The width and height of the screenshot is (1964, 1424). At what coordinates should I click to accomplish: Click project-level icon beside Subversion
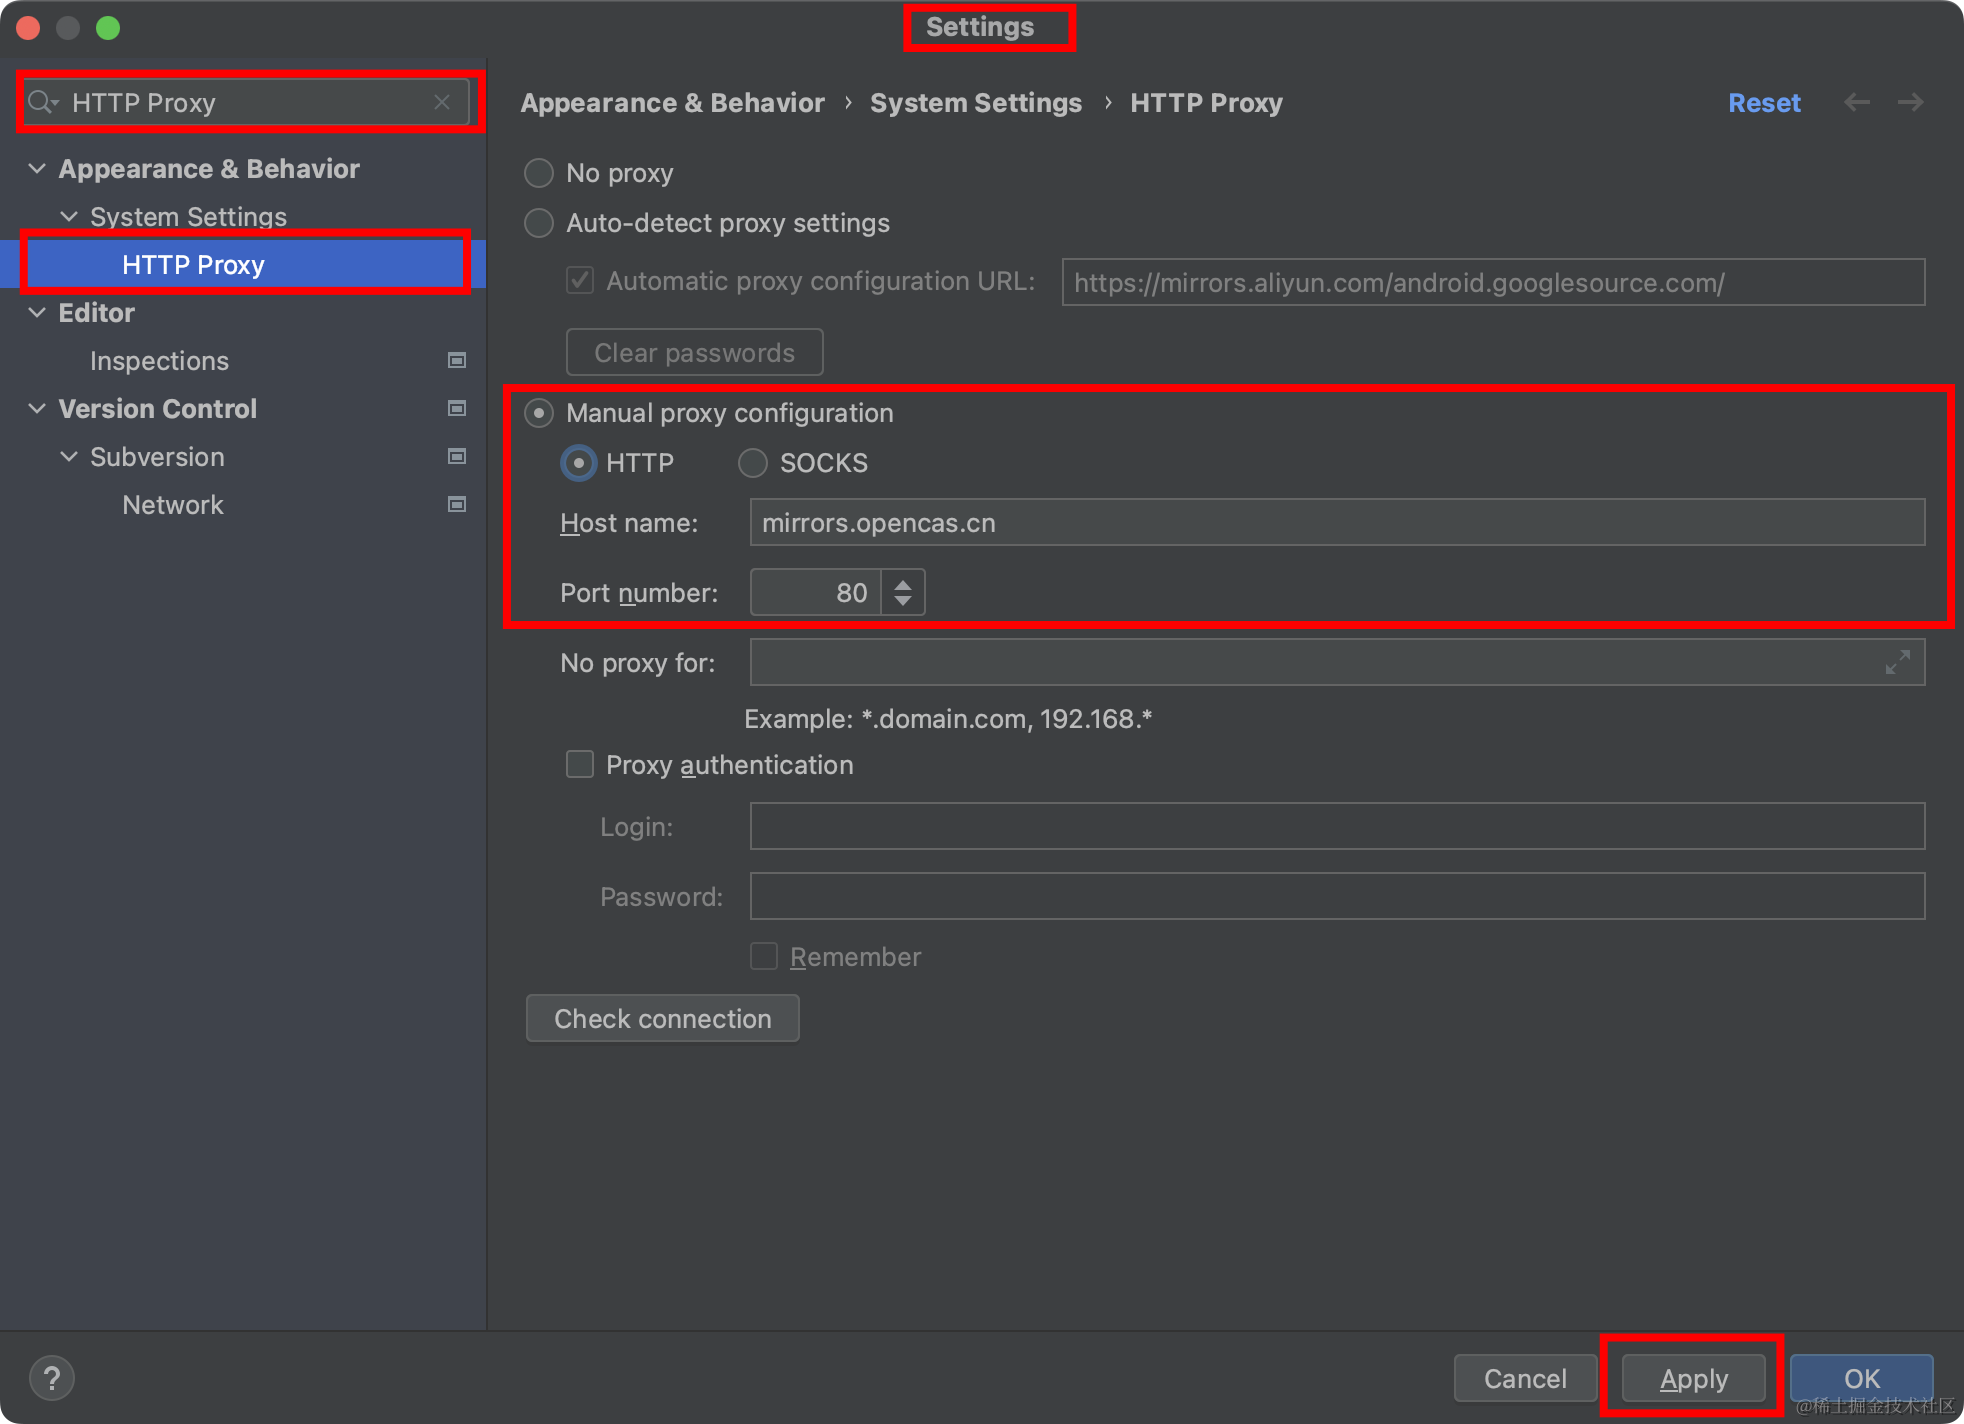(x=457, y=456)
